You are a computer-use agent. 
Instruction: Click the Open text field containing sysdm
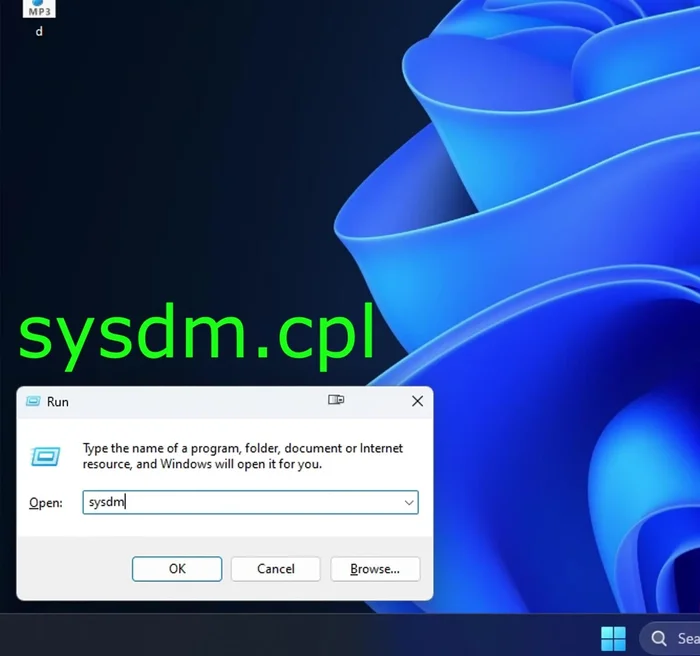(x=240, y=503)
